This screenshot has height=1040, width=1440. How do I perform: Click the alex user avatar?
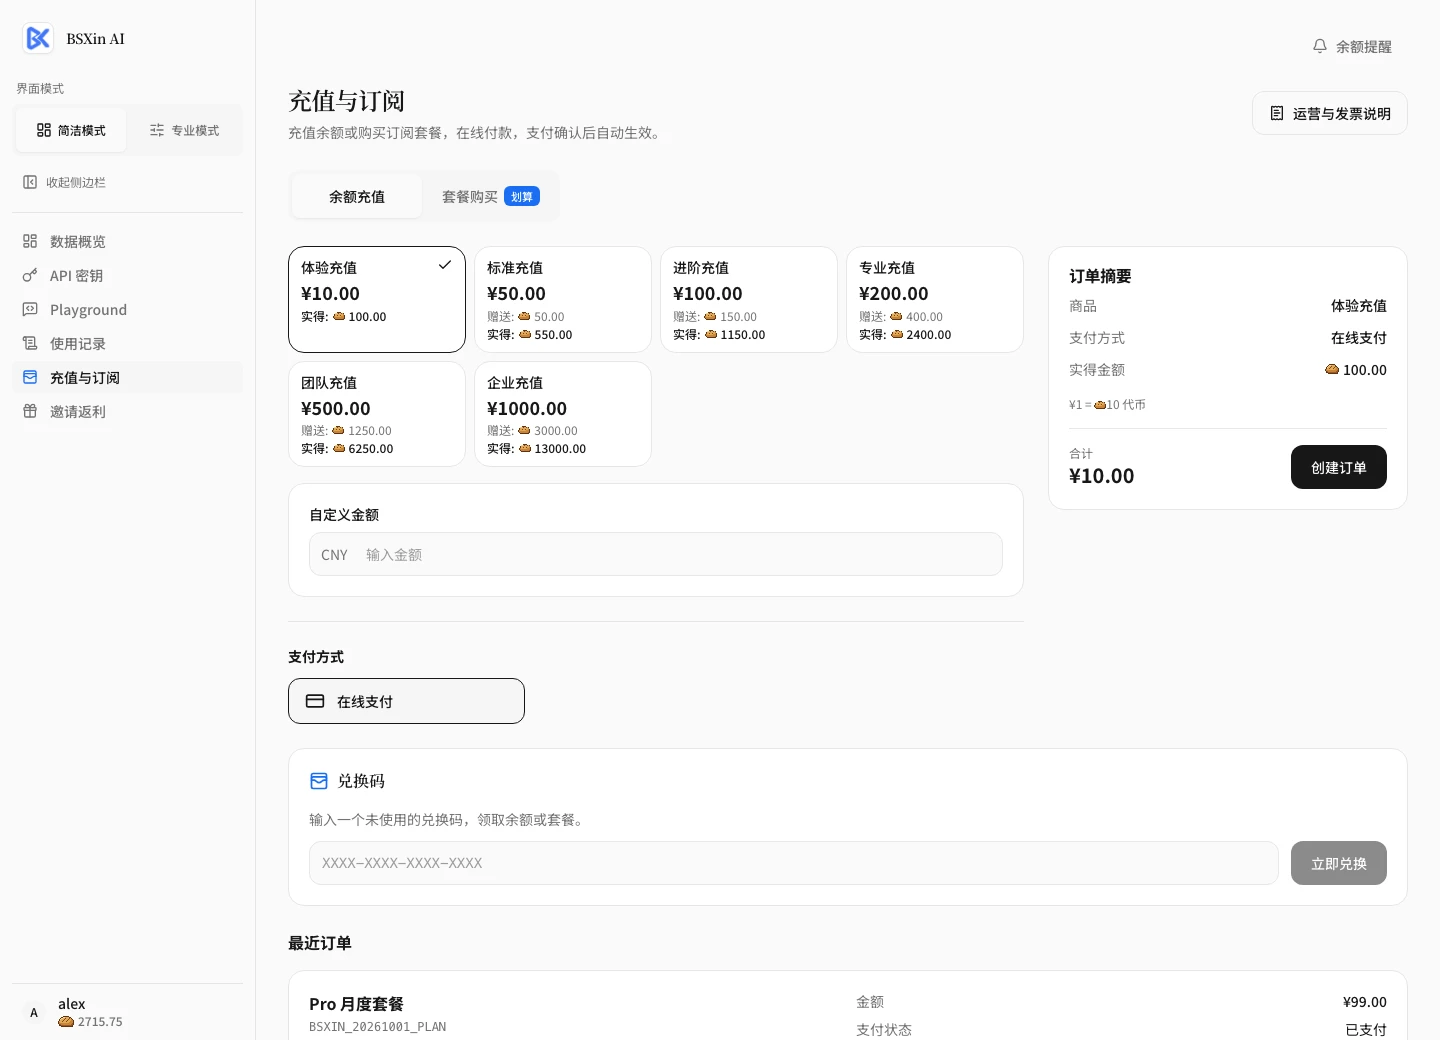[34, 1012]
